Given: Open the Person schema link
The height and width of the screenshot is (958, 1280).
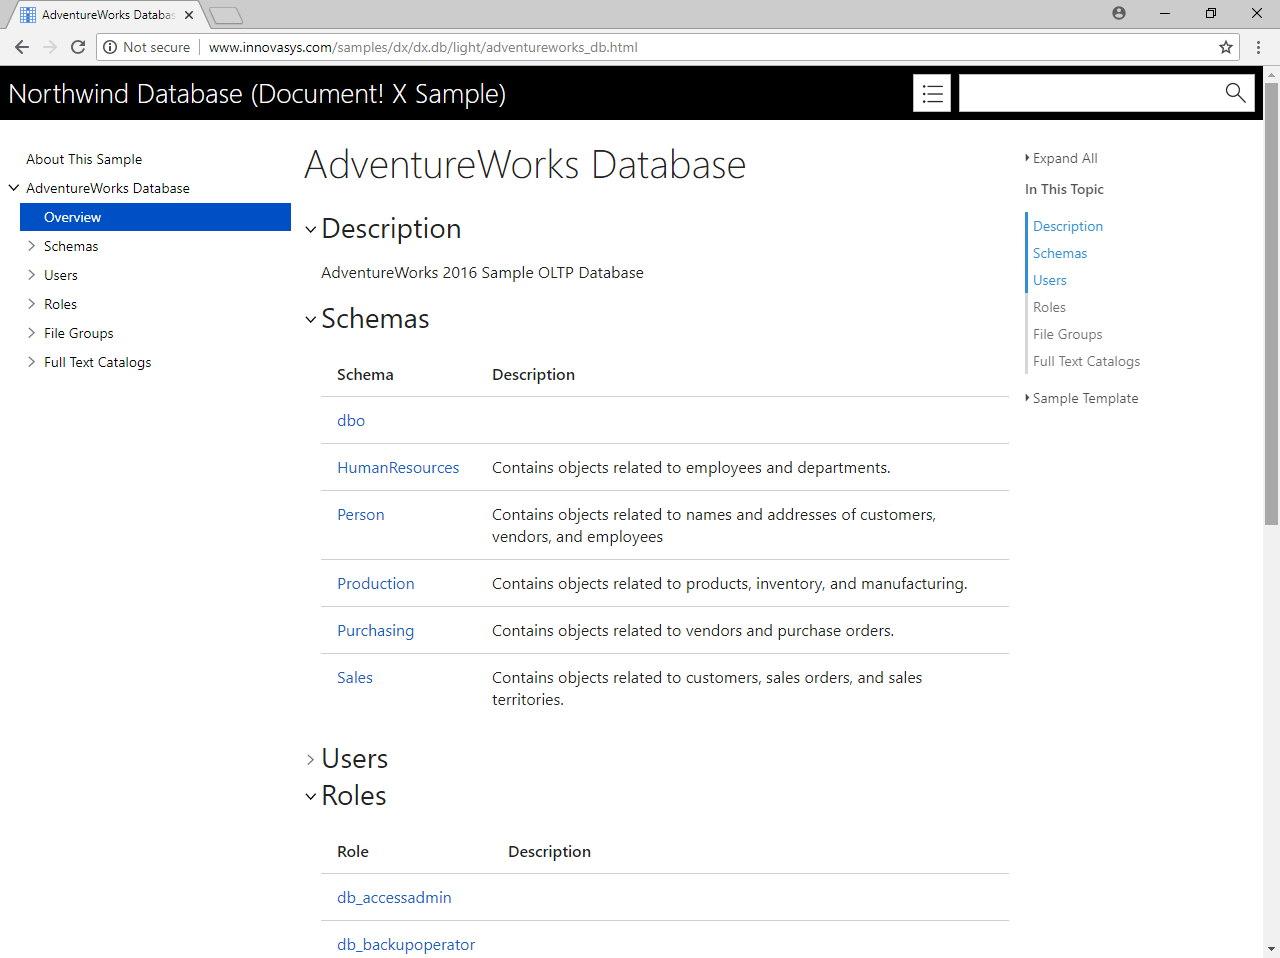Looking at the screenshot, I should (361, 515).
